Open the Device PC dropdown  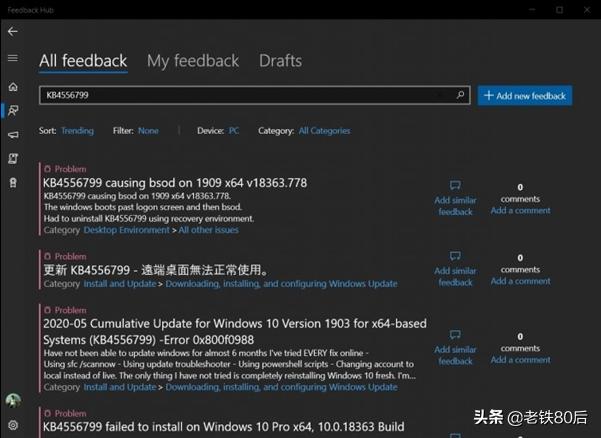coord(234,131)
